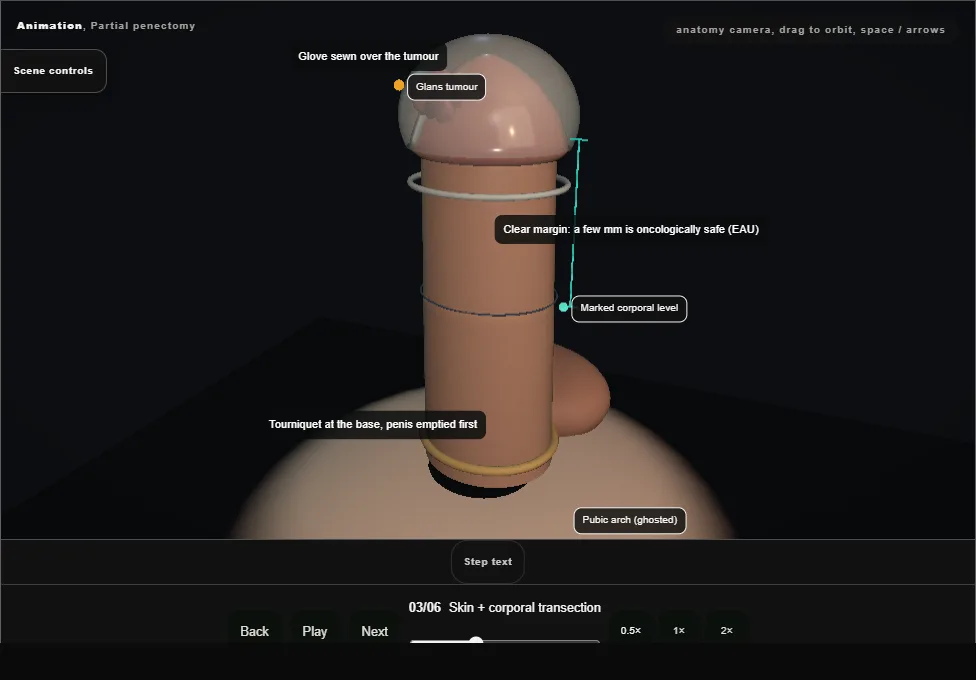
Task: Select the Marked corporal level label
Action: click(x=629, y=308)
